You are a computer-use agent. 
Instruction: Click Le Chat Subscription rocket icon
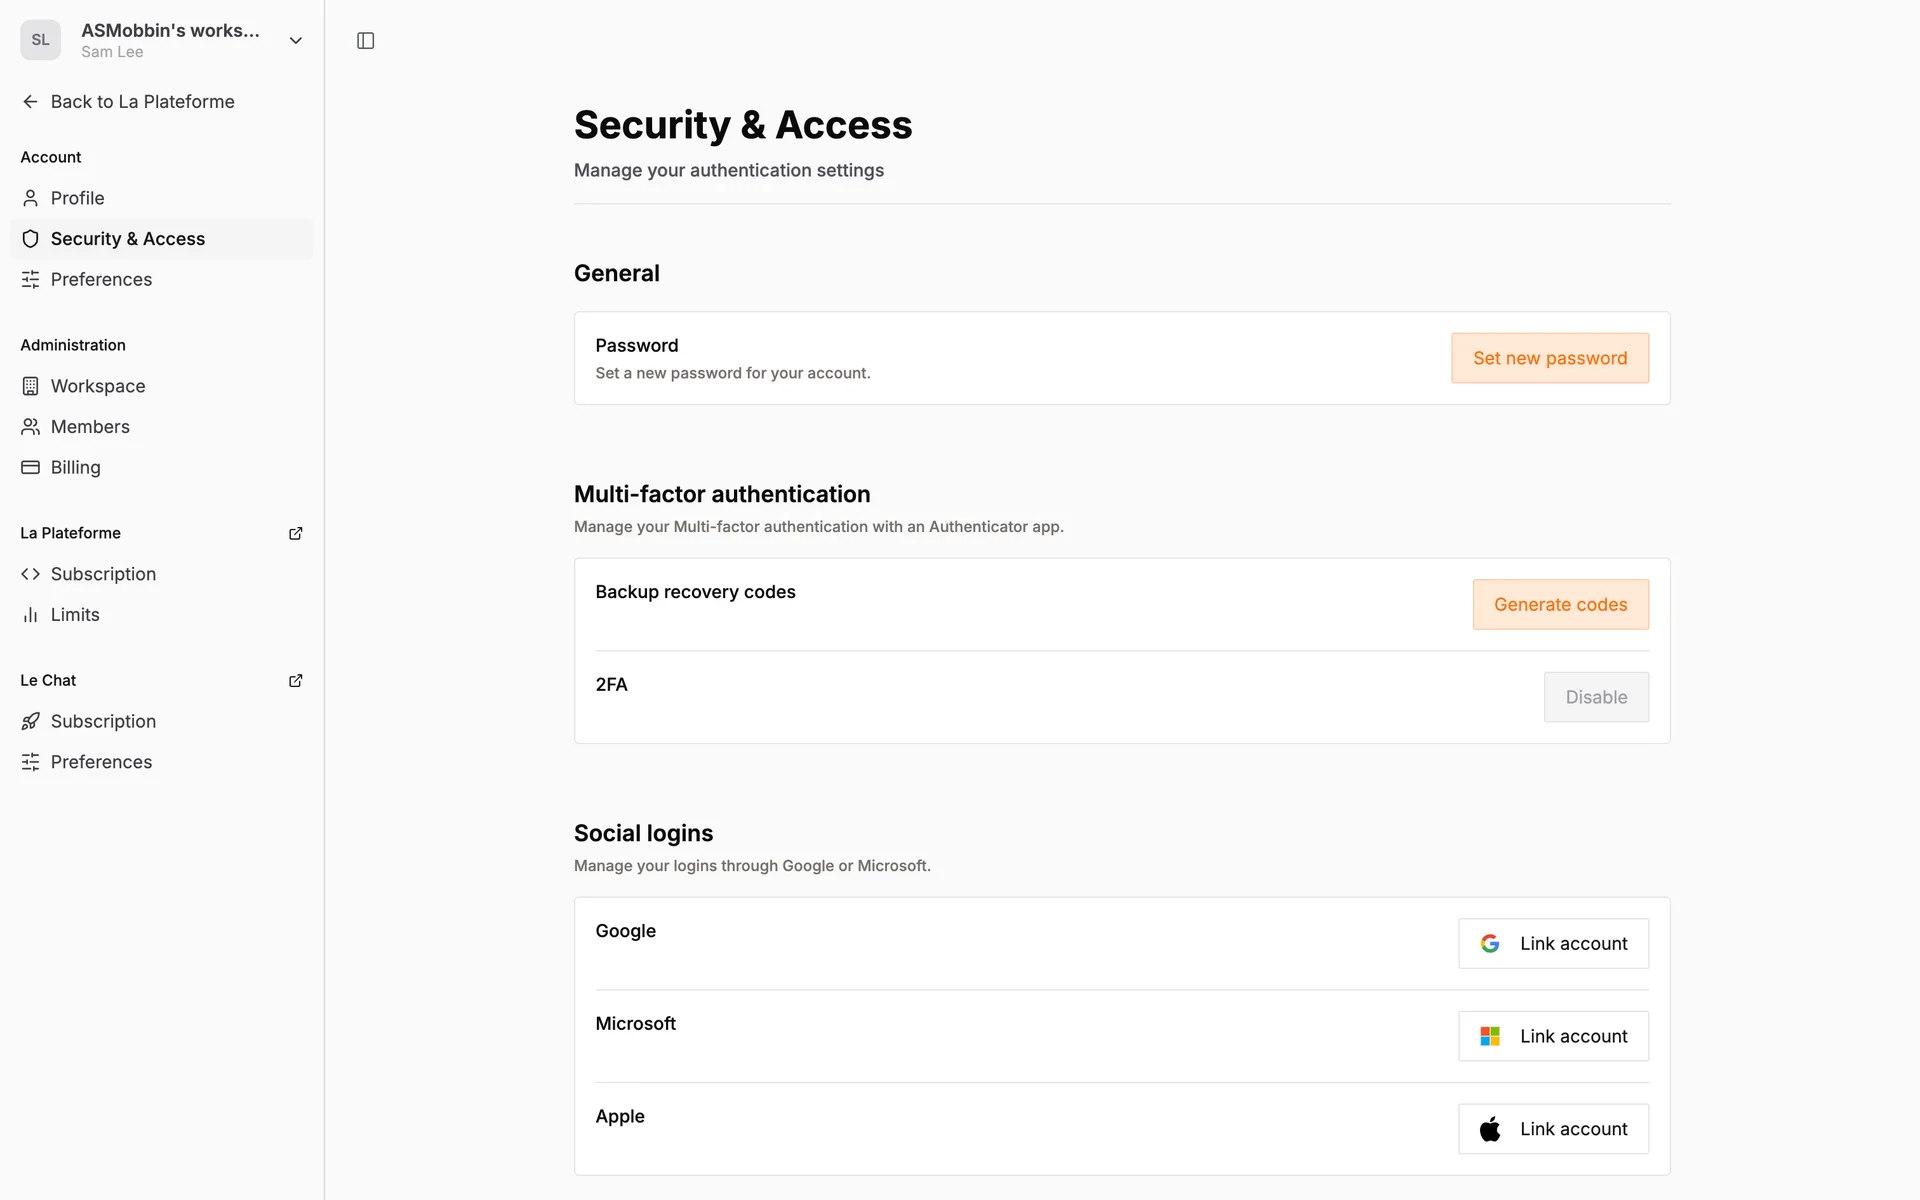pos(31,721)
